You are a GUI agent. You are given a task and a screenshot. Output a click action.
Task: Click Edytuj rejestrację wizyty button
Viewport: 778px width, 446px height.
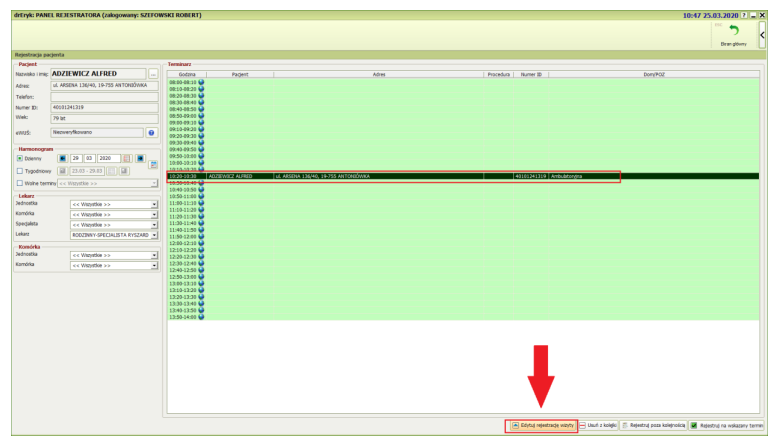pyautogui.click(x=541, y=425)
